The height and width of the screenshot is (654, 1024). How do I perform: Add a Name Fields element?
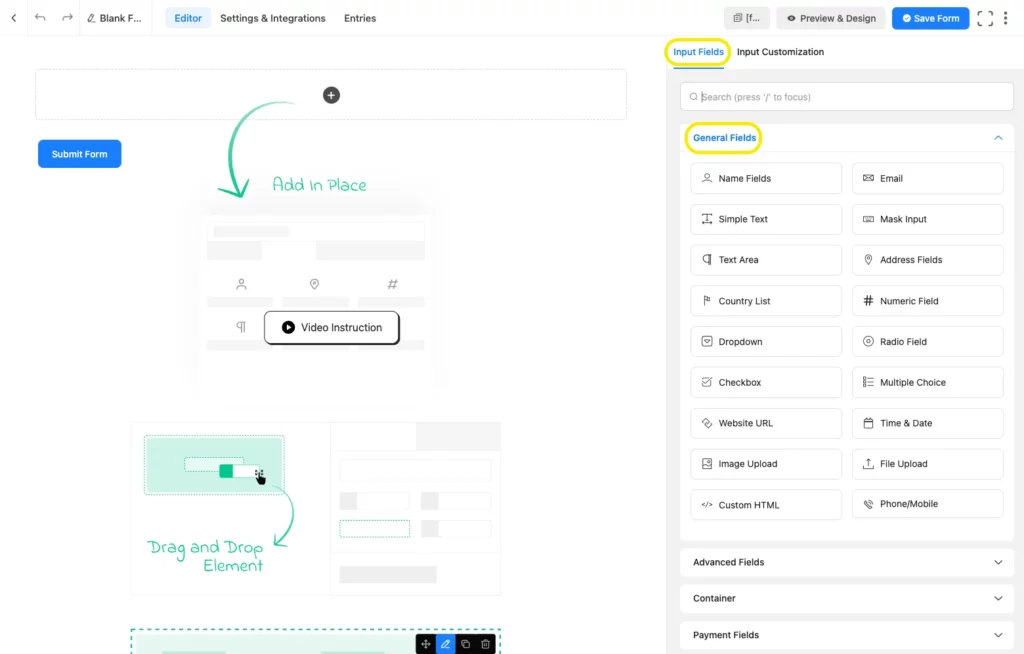tap(766, 178)
